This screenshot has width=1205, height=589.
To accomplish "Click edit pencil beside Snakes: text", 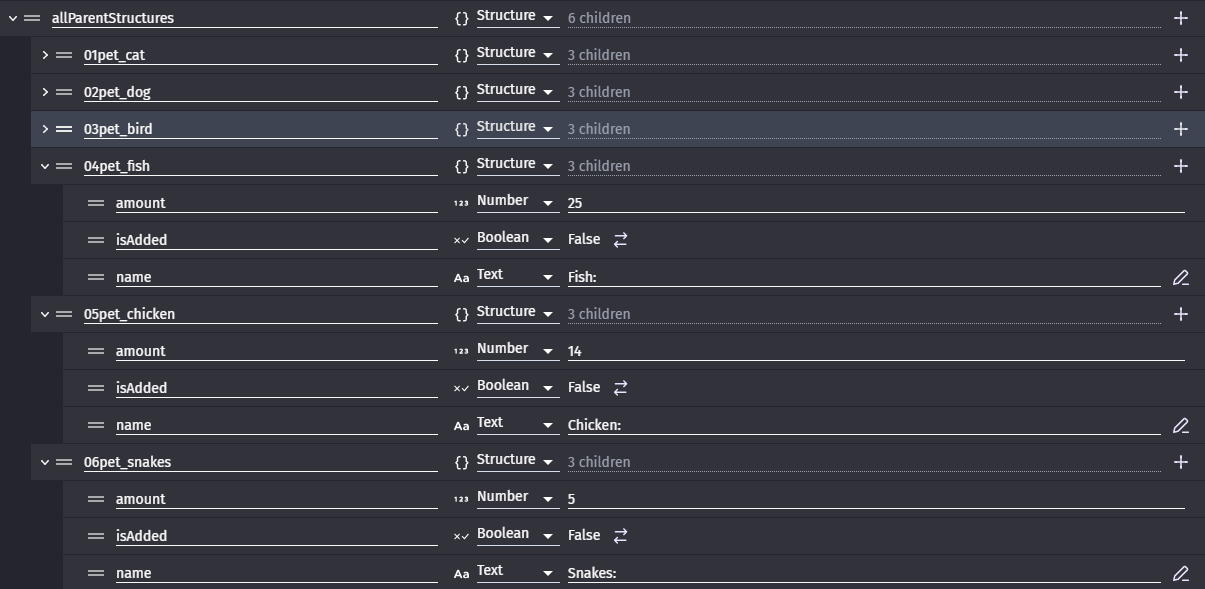I will click(x=1180, y=573).
